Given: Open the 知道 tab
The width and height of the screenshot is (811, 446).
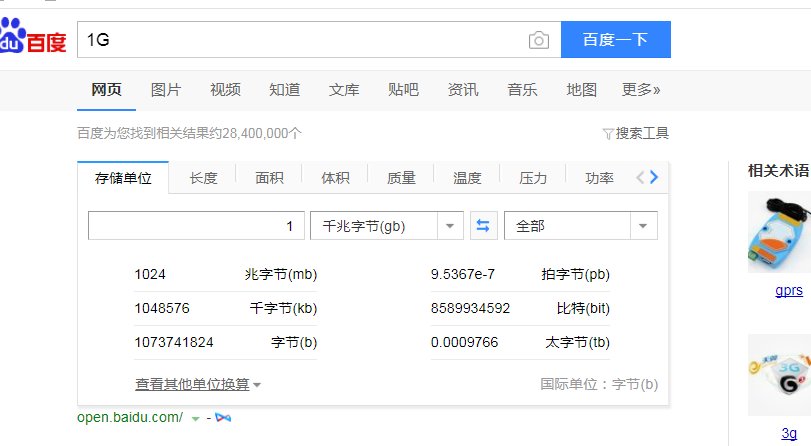Looking at the screenshot, I should point(284,90).
